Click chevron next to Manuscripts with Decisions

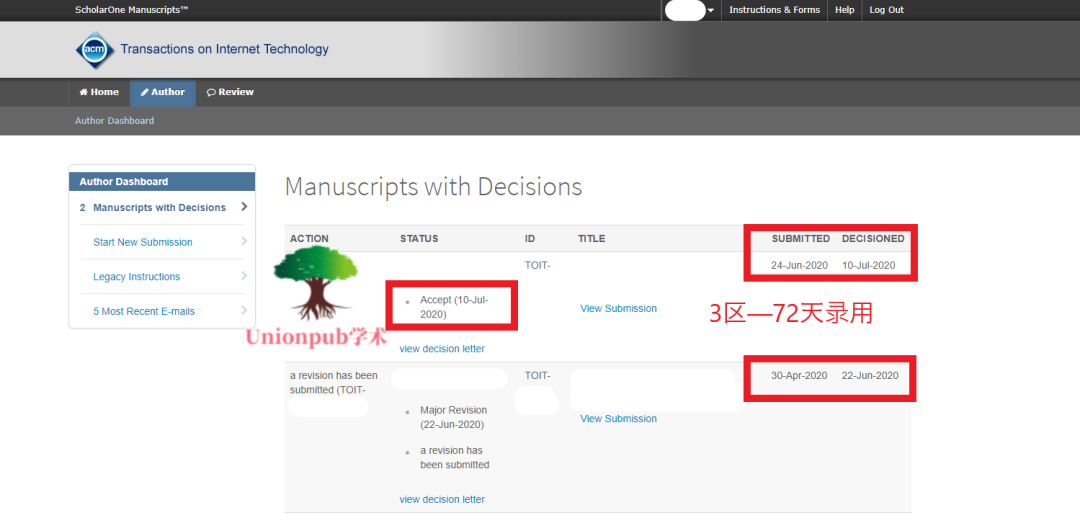(x=244, y=207)
